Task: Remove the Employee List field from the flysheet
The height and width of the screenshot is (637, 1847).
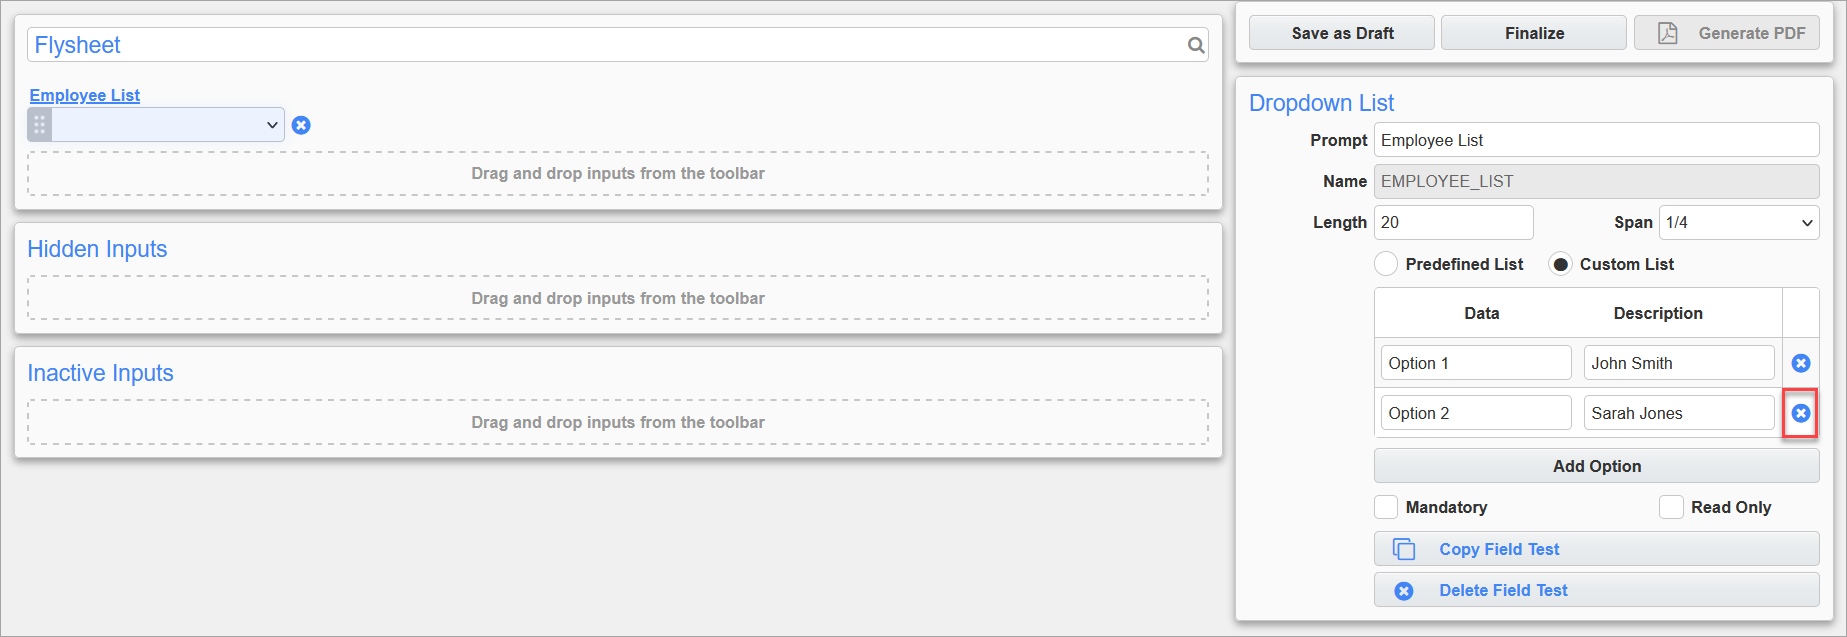Action: pos(301,125)
